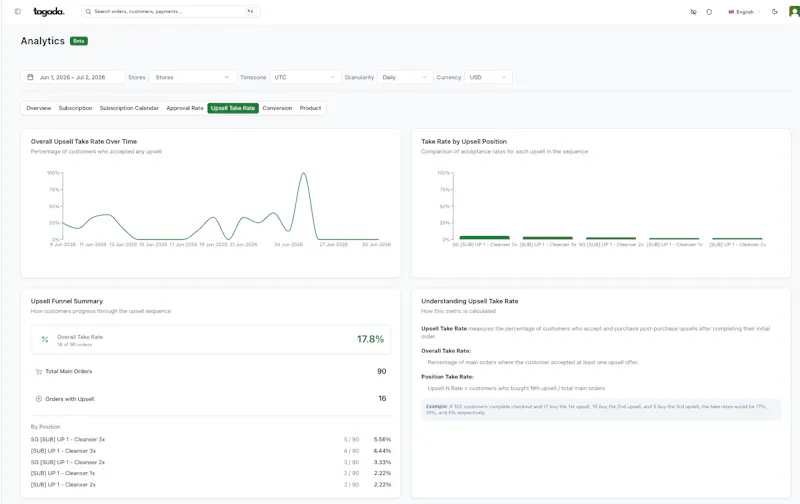Click the eye-off visibility toggle in header
Image resolution: width=800 pixels, height=504 pixels.
point(693,12)
